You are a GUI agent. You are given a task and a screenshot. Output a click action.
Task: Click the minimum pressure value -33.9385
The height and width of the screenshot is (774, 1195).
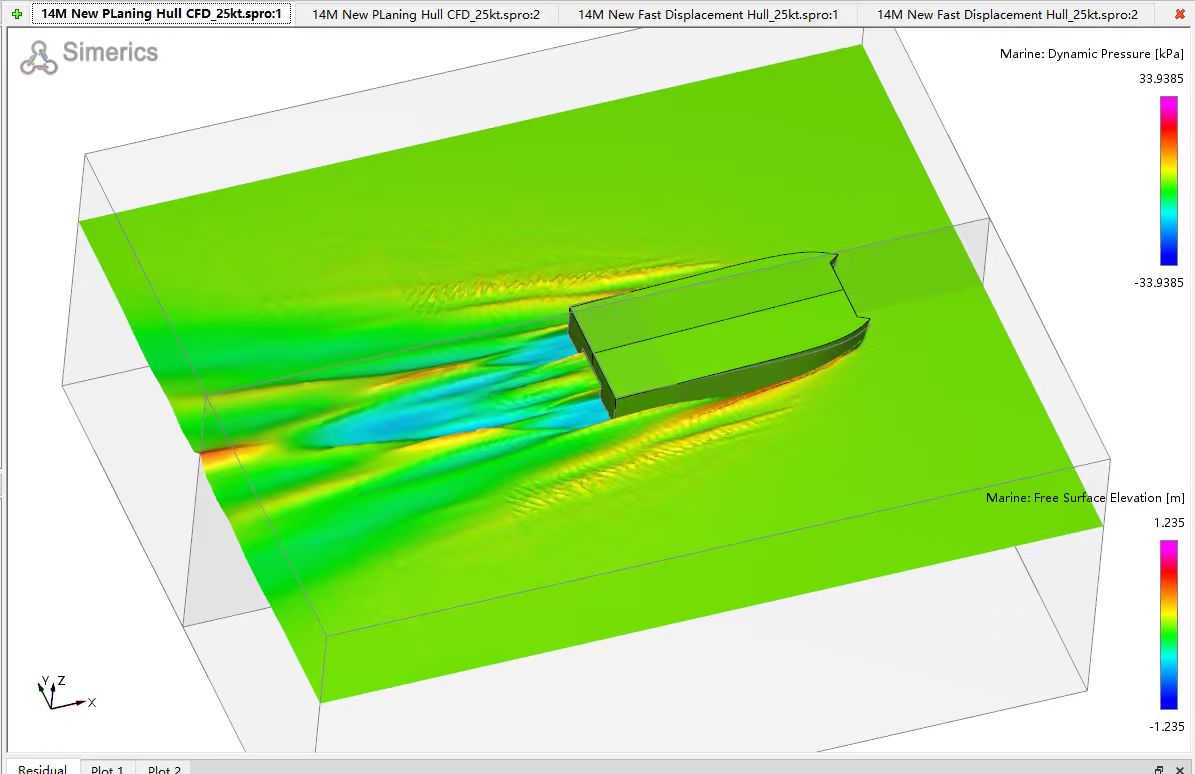1158,283
